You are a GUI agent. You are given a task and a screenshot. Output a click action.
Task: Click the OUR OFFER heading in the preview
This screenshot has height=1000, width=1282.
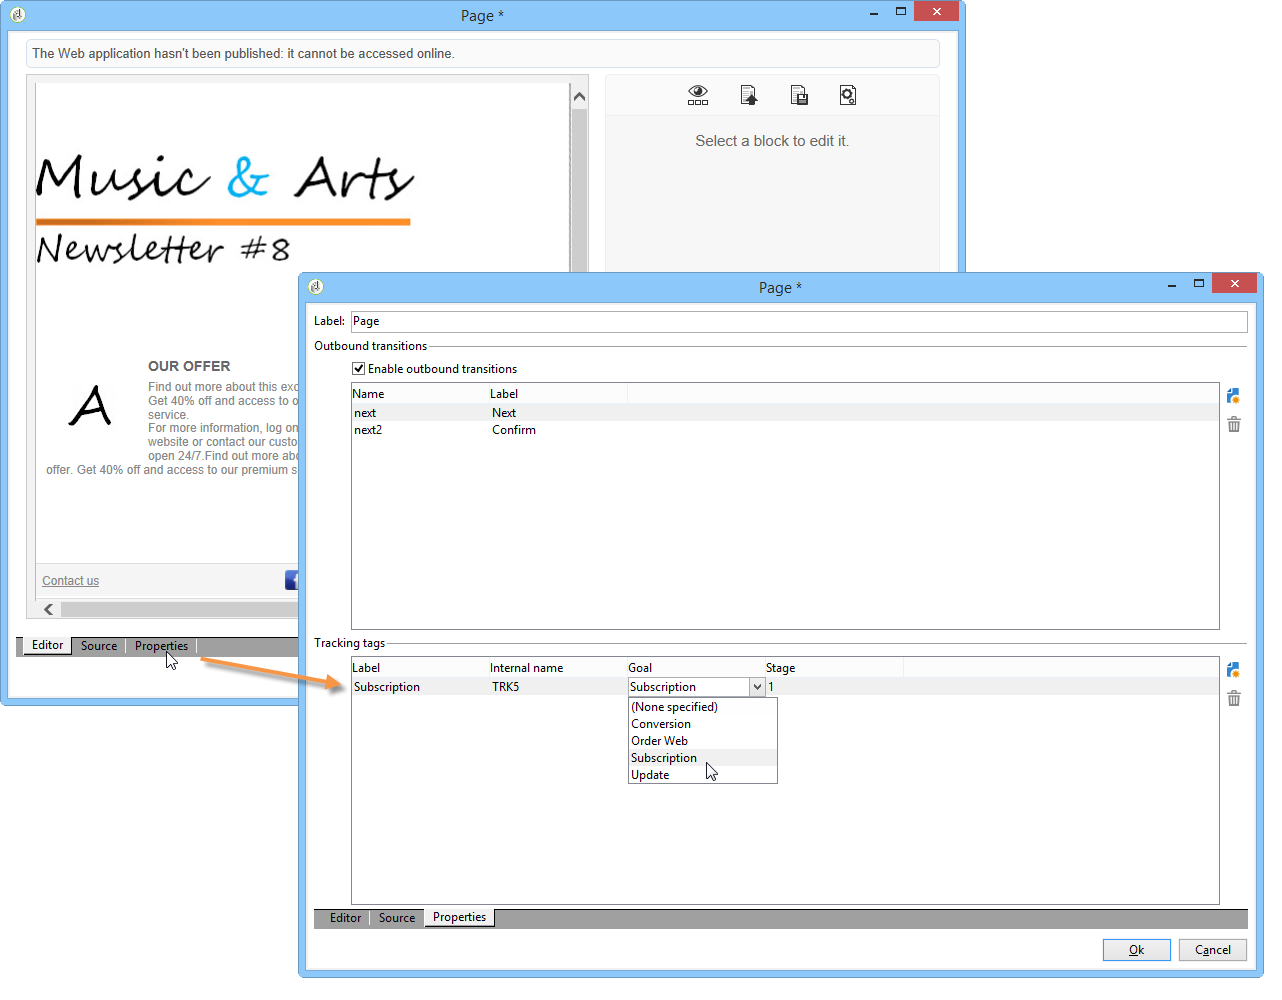(x=189, y=366)
